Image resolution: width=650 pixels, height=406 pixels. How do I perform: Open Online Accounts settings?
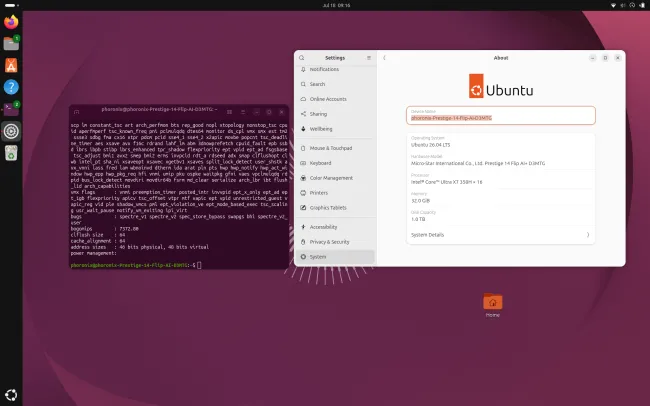[335, 99]
